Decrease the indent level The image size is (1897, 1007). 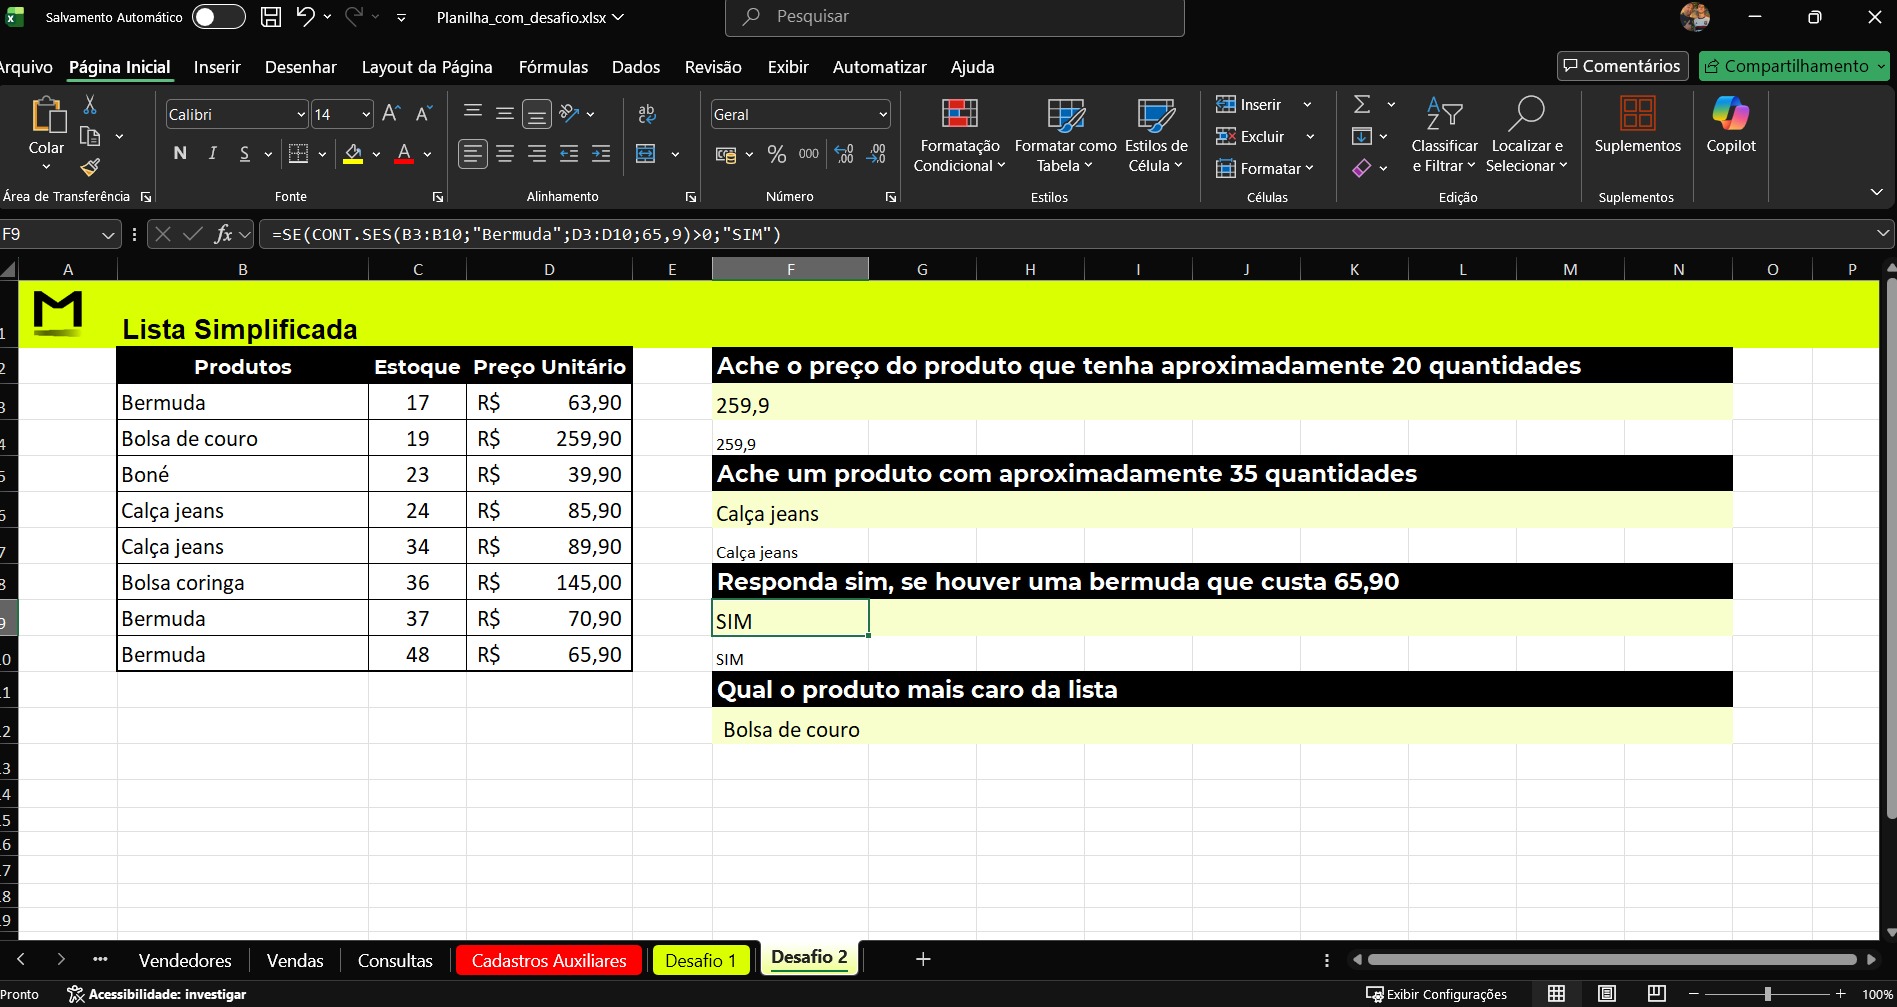(x=569, y=154)
